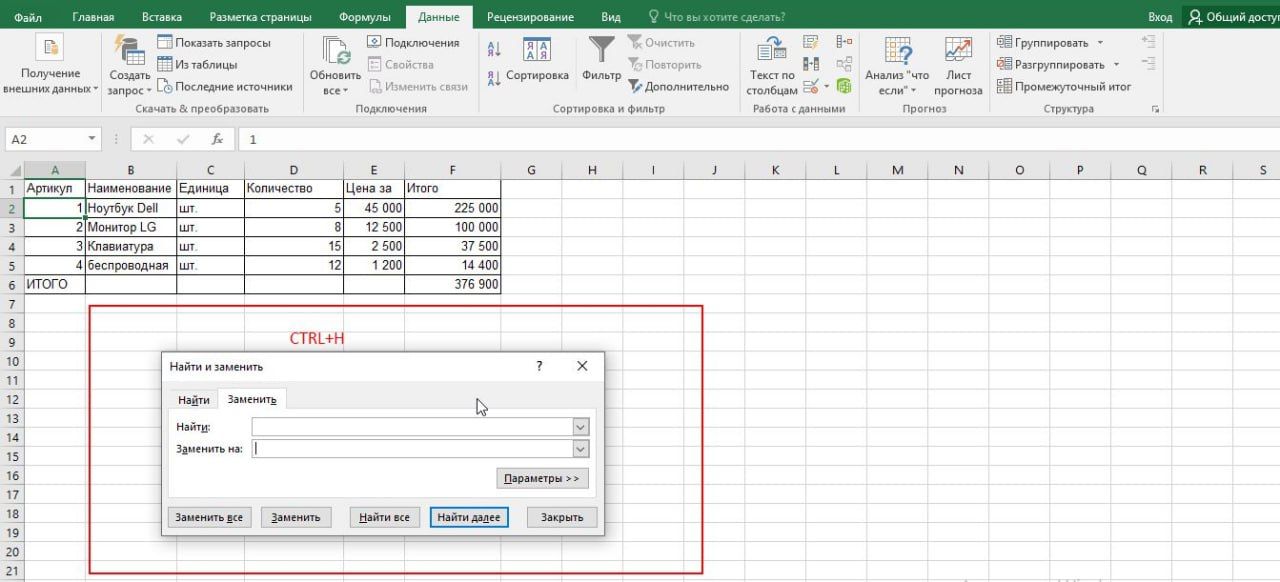
Task: Click Показать запросы in the ribbon
Action: 214,43
